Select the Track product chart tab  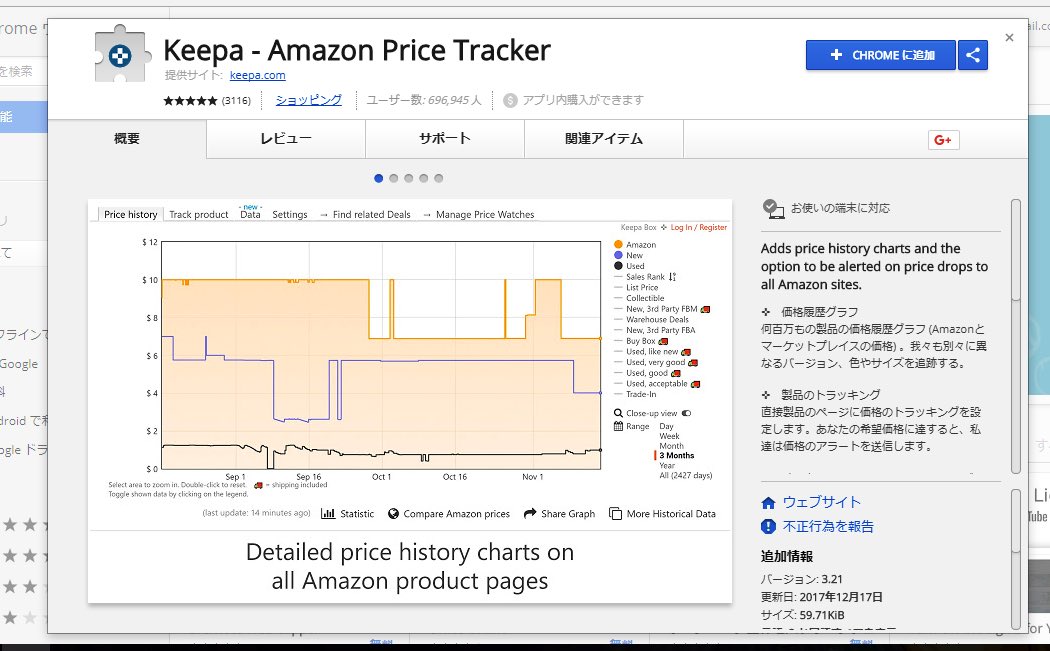[x=199, y=214]
